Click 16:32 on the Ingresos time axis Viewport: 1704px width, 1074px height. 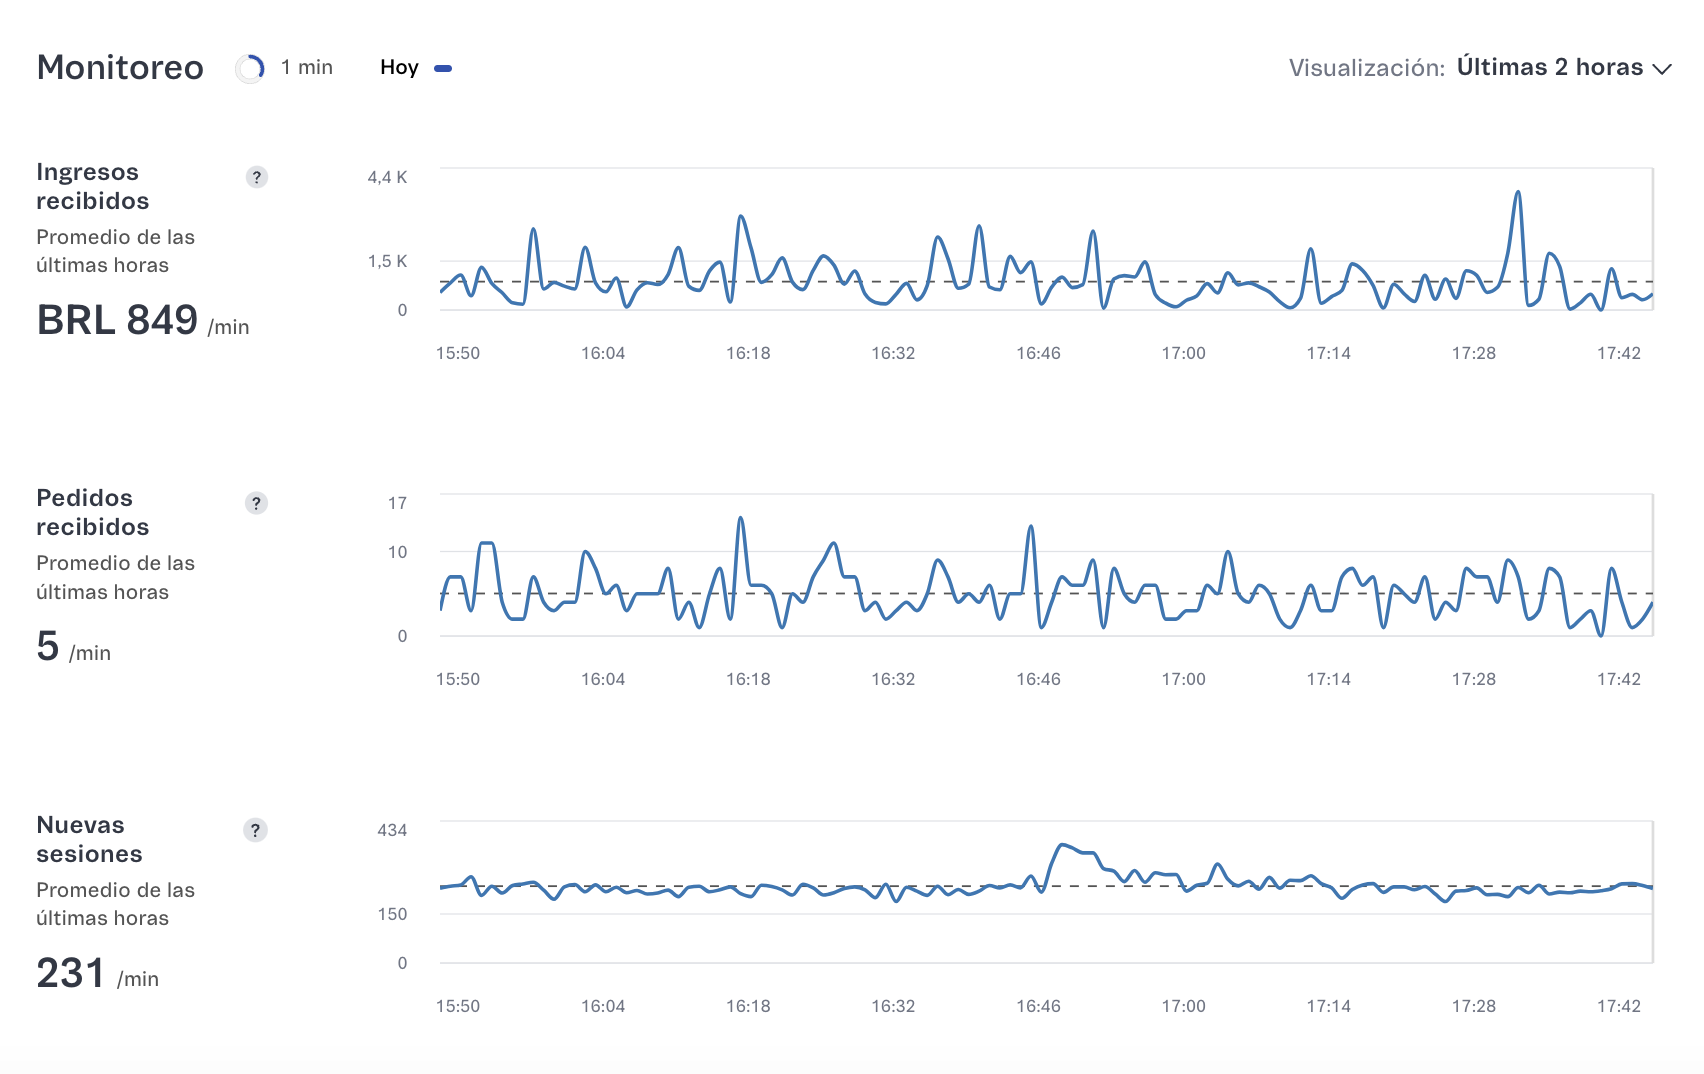click(x=893, y=353)
